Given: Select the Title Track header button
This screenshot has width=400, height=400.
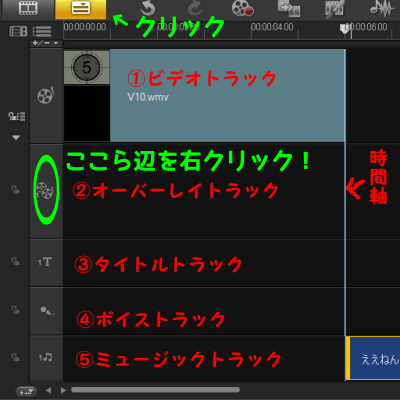Looking at the screenshot, I should click(46, 263).
